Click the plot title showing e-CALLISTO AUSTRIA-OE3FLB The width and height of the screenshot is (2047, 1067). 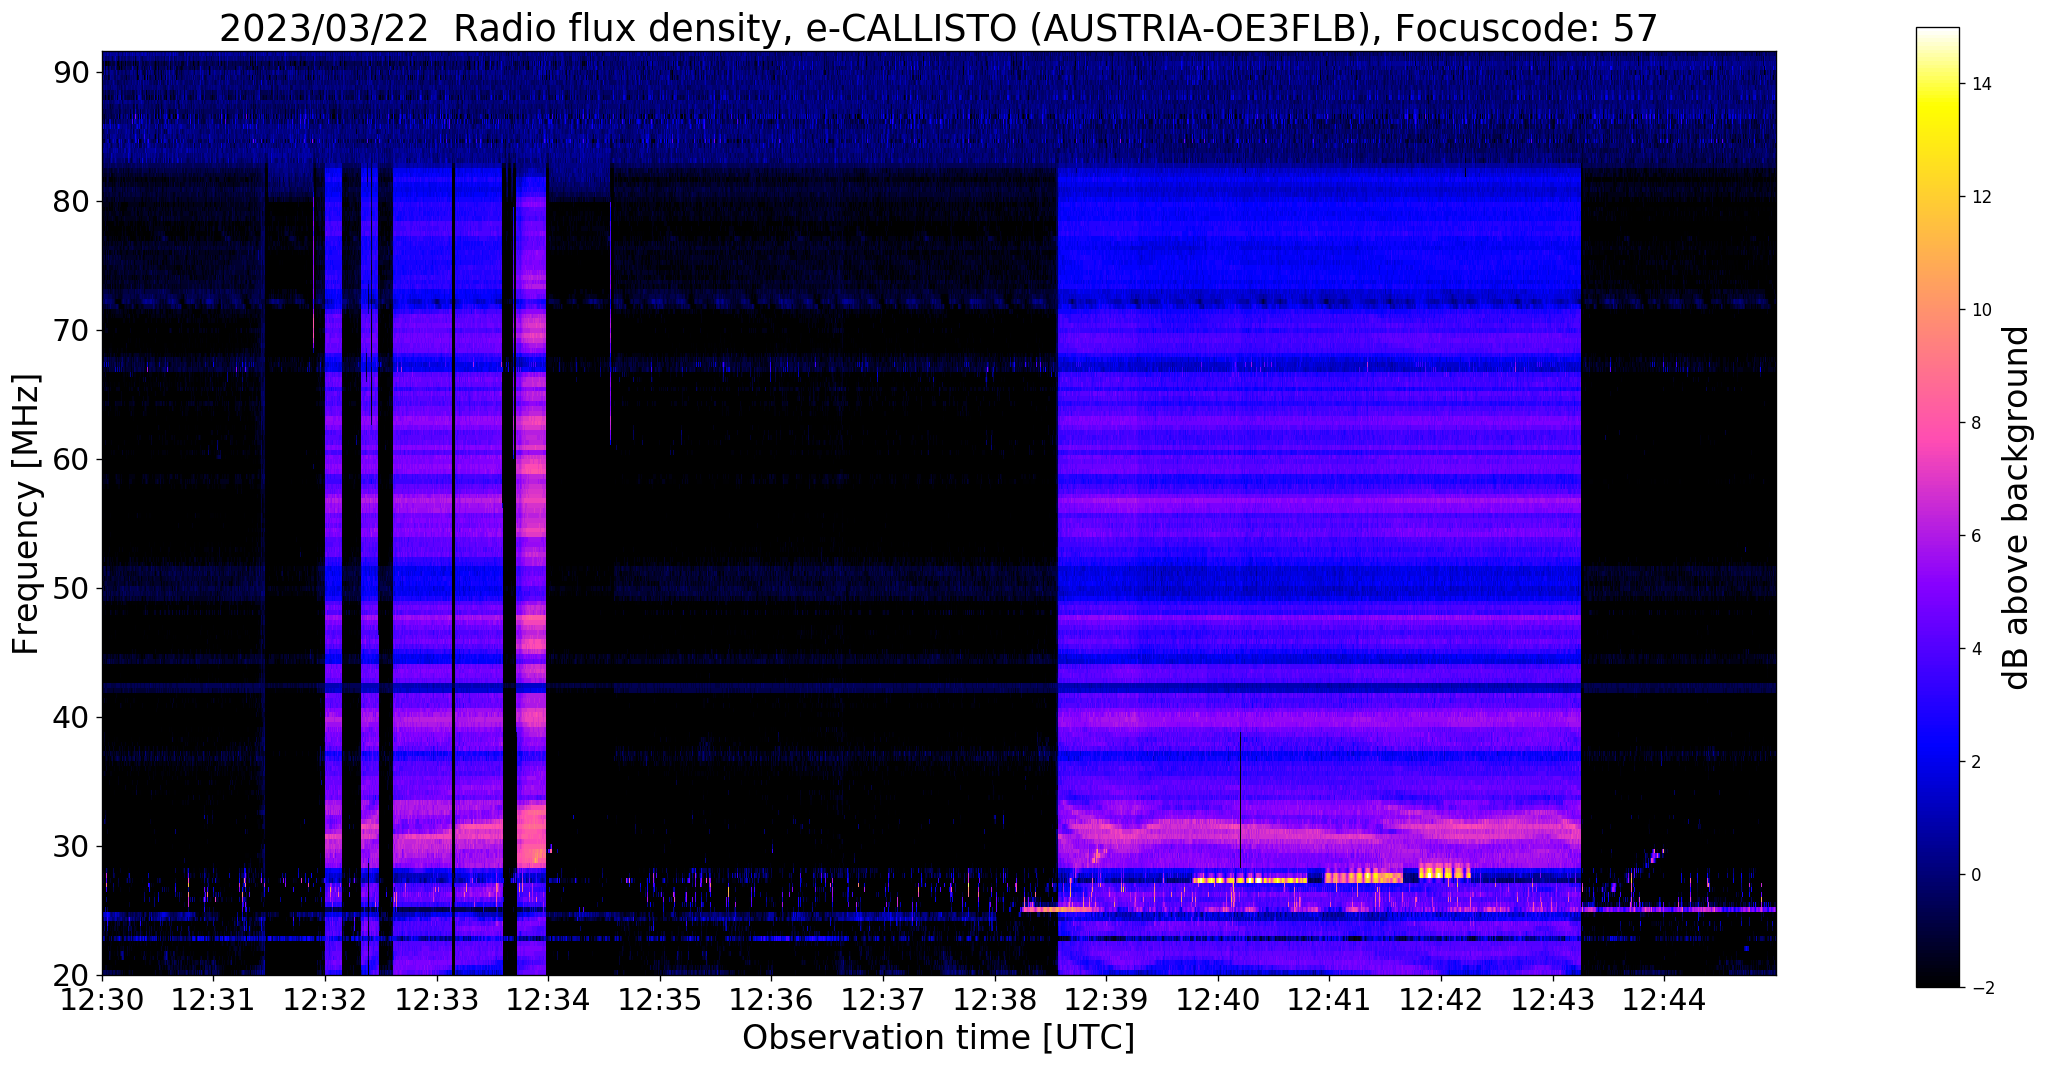[x=938, y=28]
